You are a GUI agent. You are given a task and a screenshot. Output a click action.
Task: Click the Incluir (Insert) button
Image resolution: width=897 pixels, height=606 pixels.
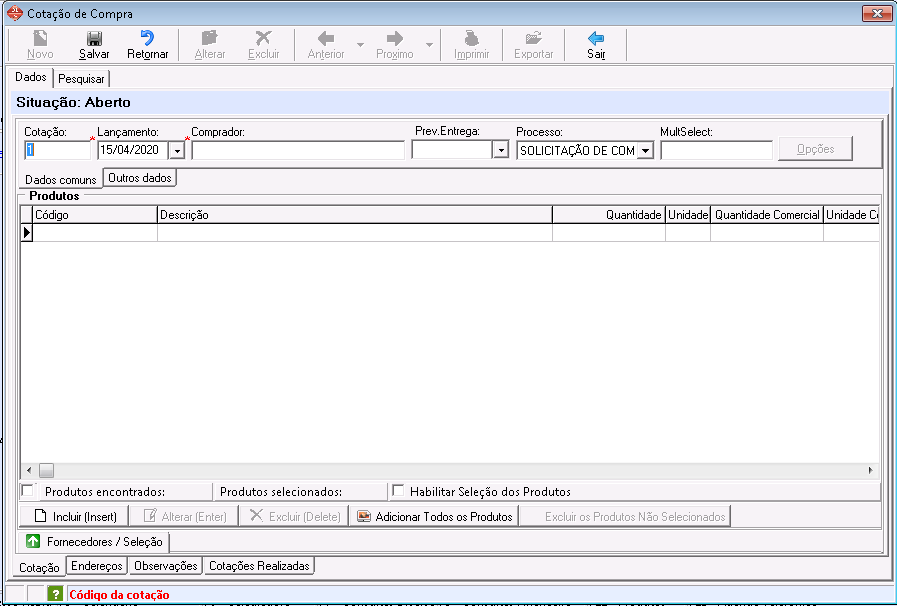coord(76,516)
